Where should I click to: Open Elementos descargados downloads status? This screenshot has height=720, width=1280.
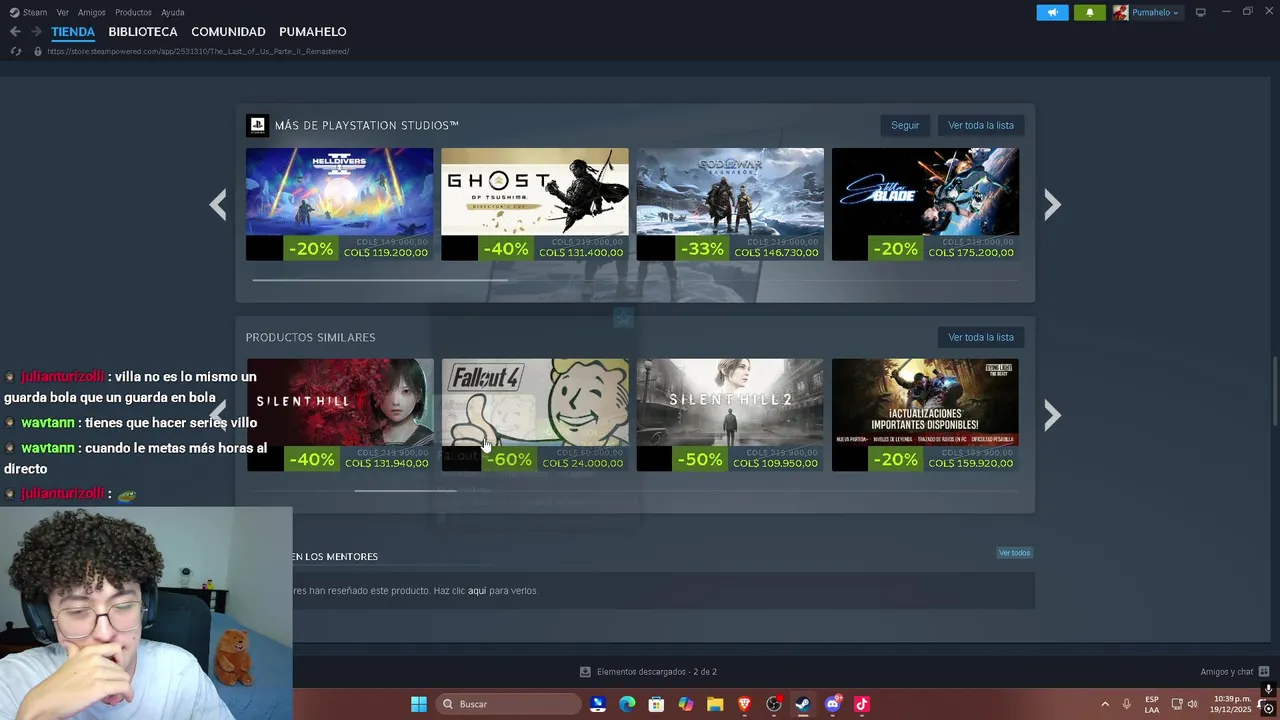coord(648,672)
